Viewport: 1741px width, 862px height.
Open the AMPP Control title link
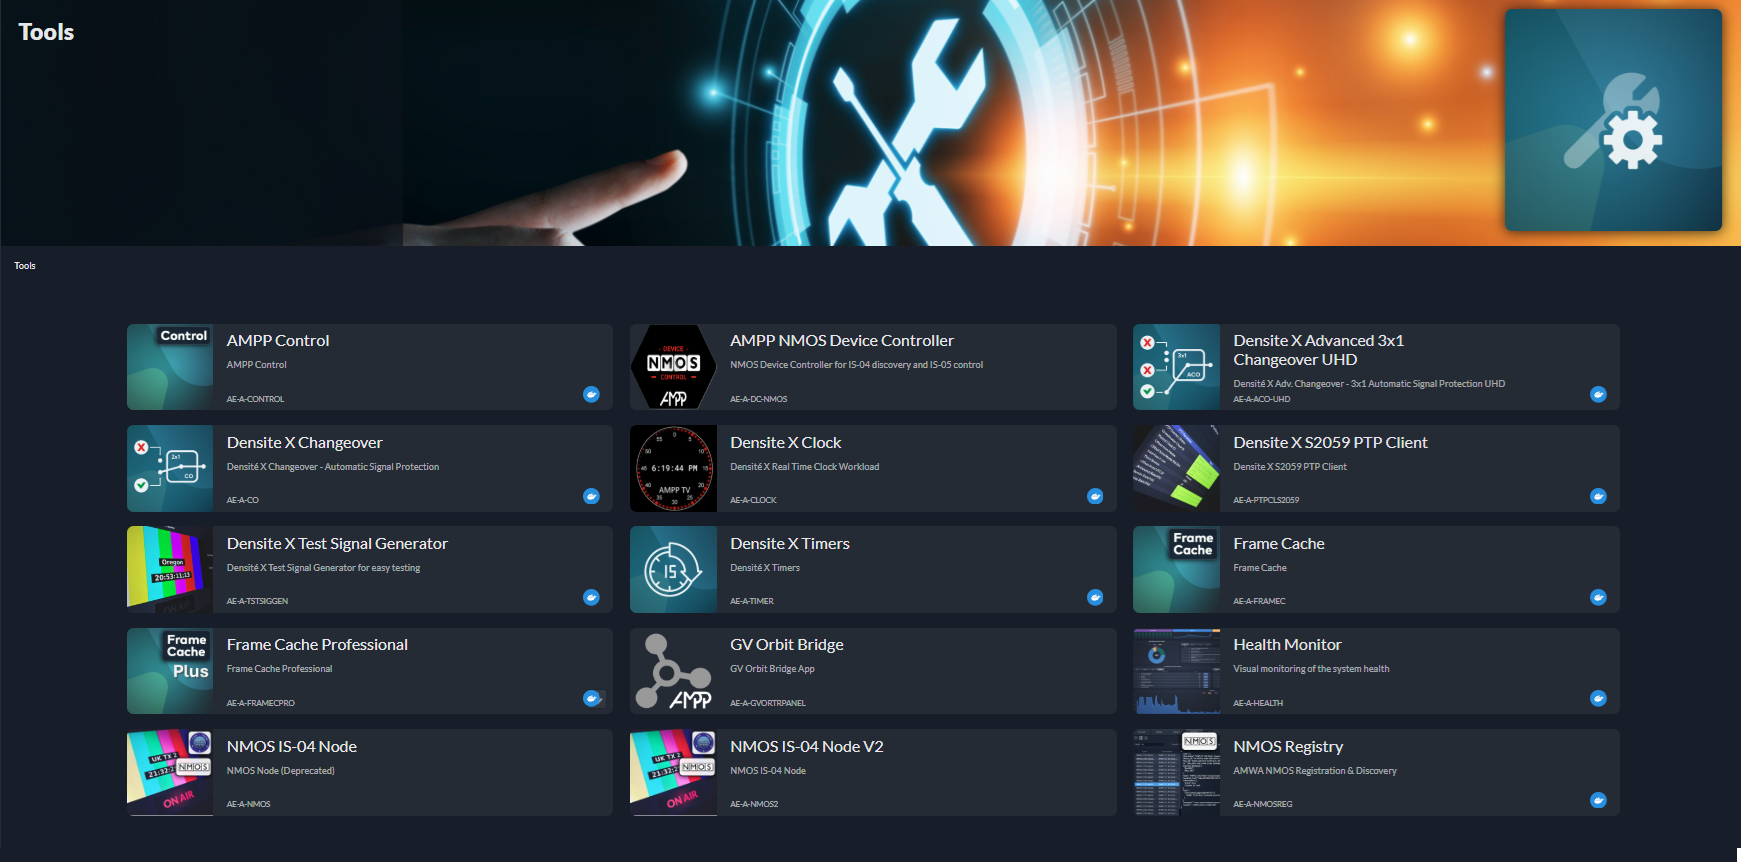click(278, 341)
